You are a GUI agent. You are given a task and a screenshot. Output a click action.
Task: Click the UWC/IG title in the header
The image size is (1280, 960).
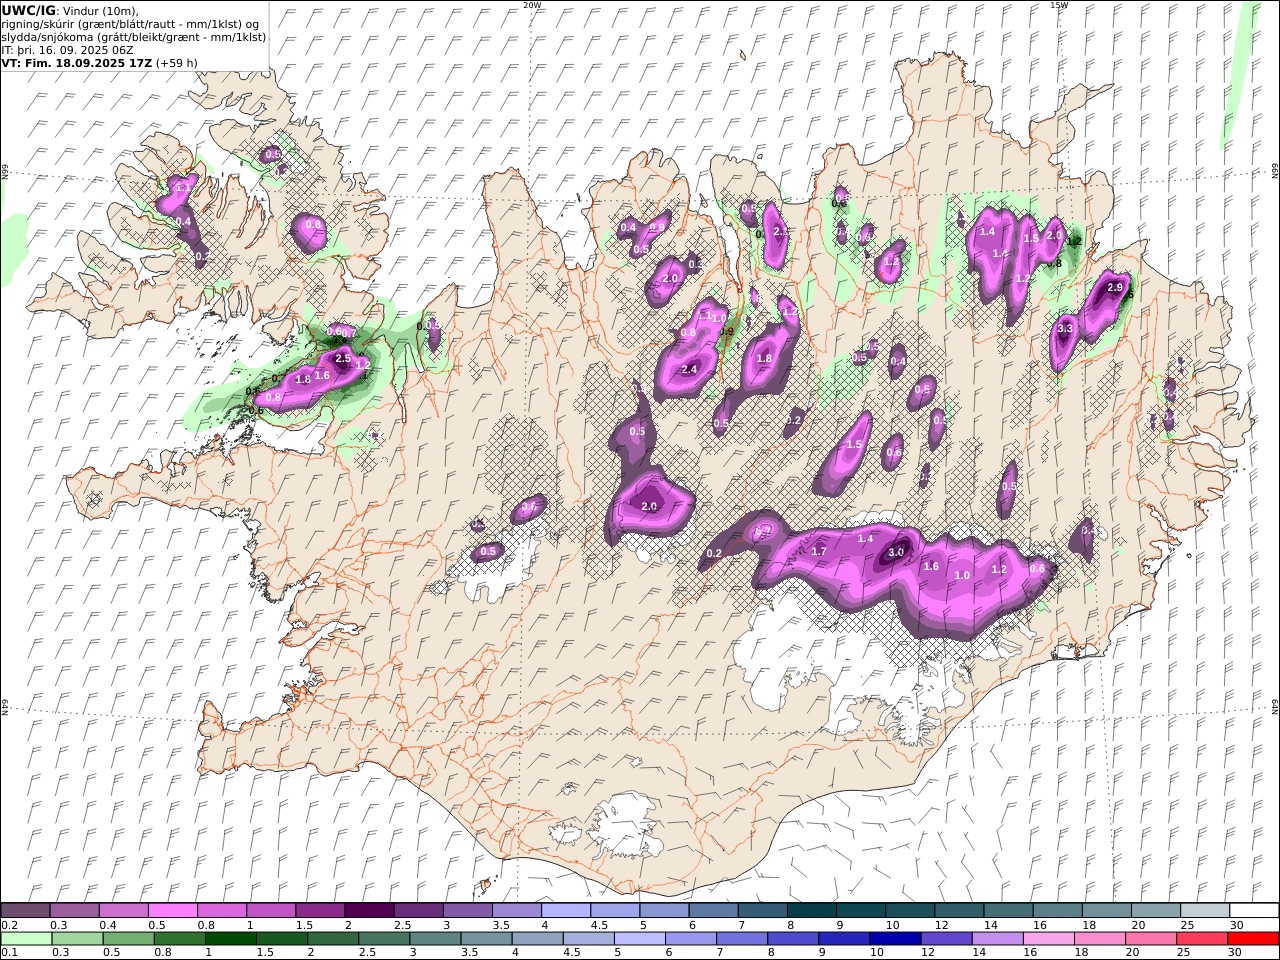(29, 10)
